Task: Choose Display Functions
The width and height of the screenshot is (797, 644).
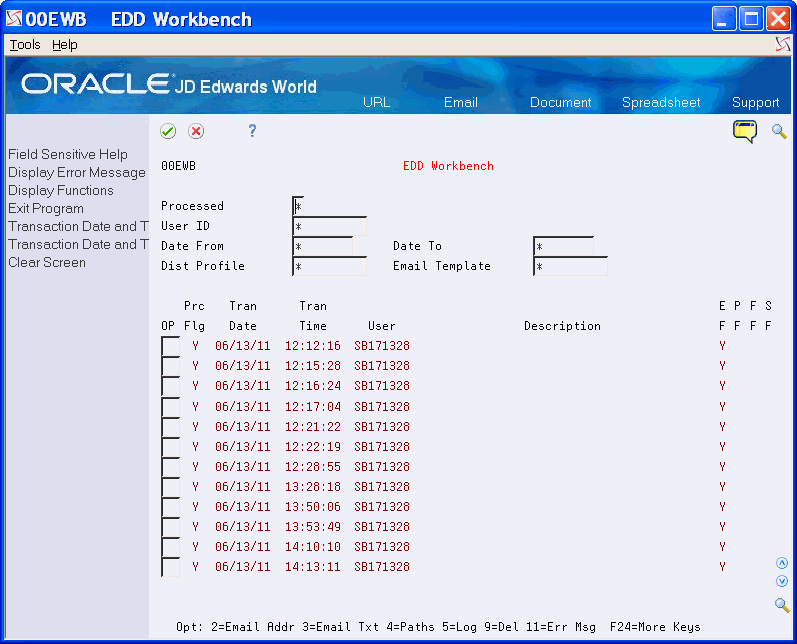Action: click(60, 190)
